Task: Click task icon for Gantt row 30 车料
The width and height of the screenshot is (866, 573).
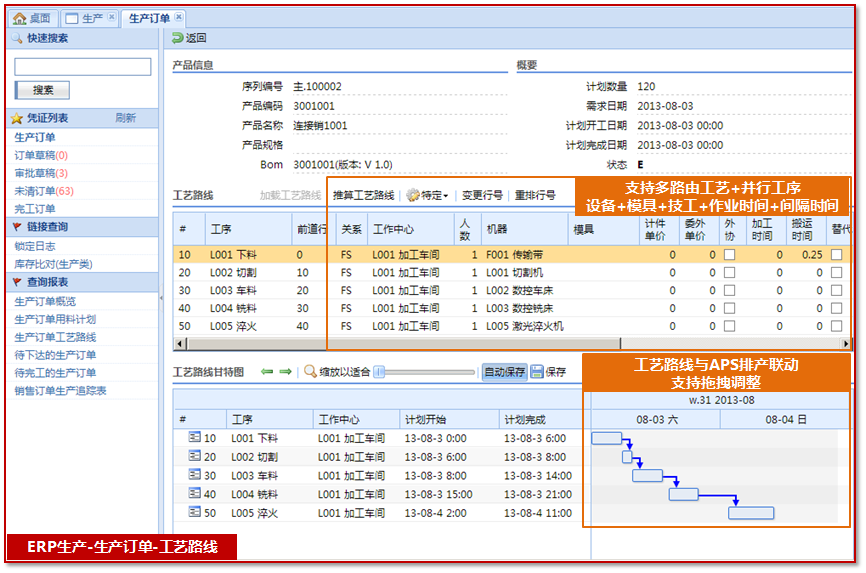Action: pos(194,474)
